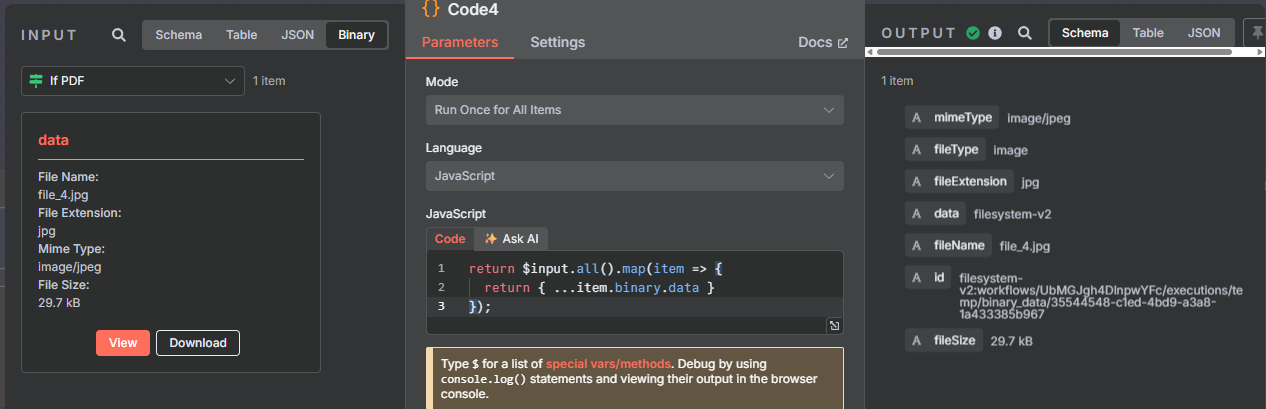Open the Ask AI tab
Image resolution: width=1266 pixels, height=409 pixels.
511,239
